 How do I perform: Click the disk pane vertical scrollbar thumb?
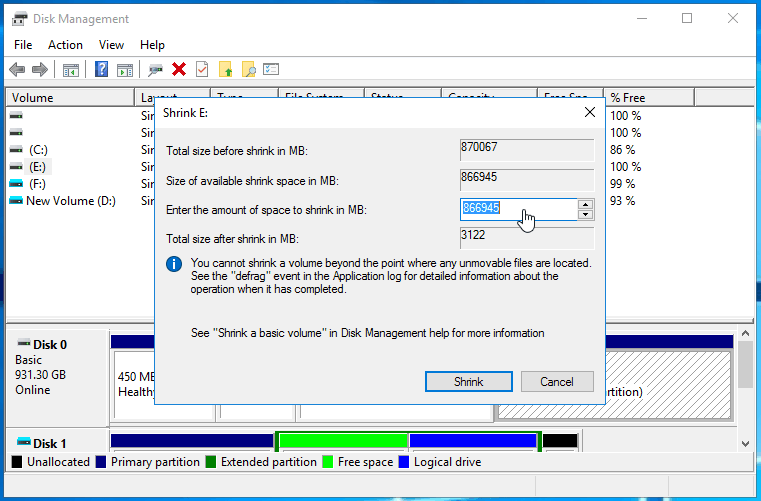745,365
